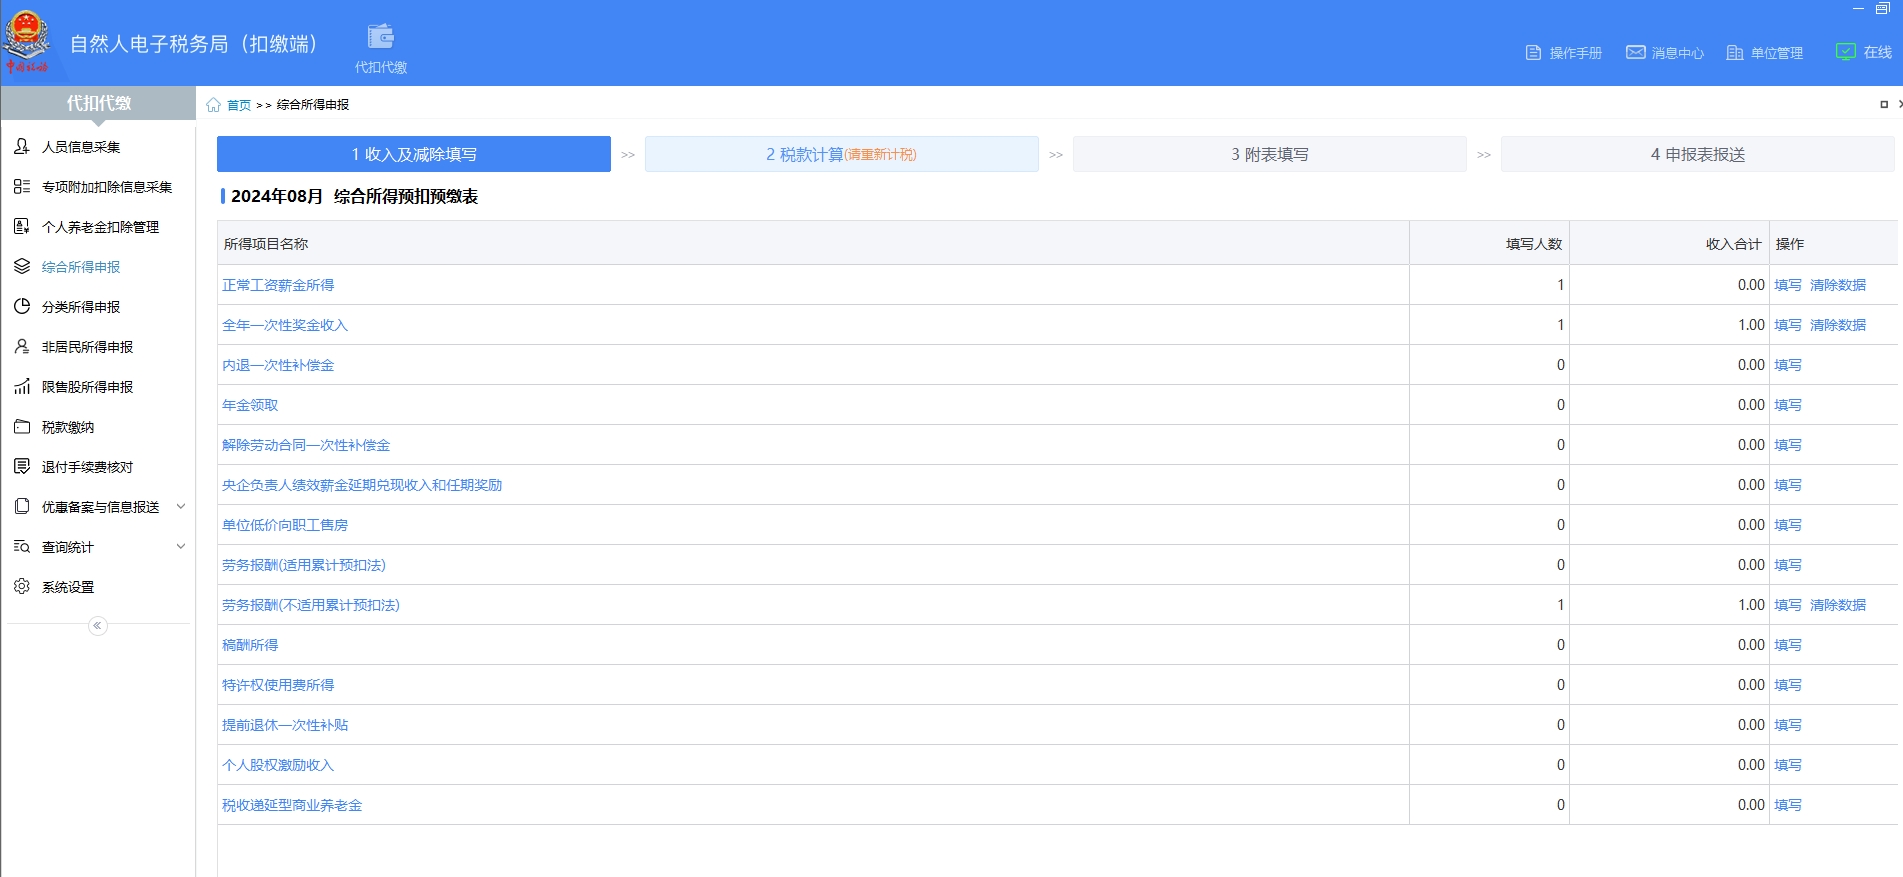This screenshot has height=877, width=1903.
Task: Click the home icon in breadcrumb
Action: pos(213,105)
